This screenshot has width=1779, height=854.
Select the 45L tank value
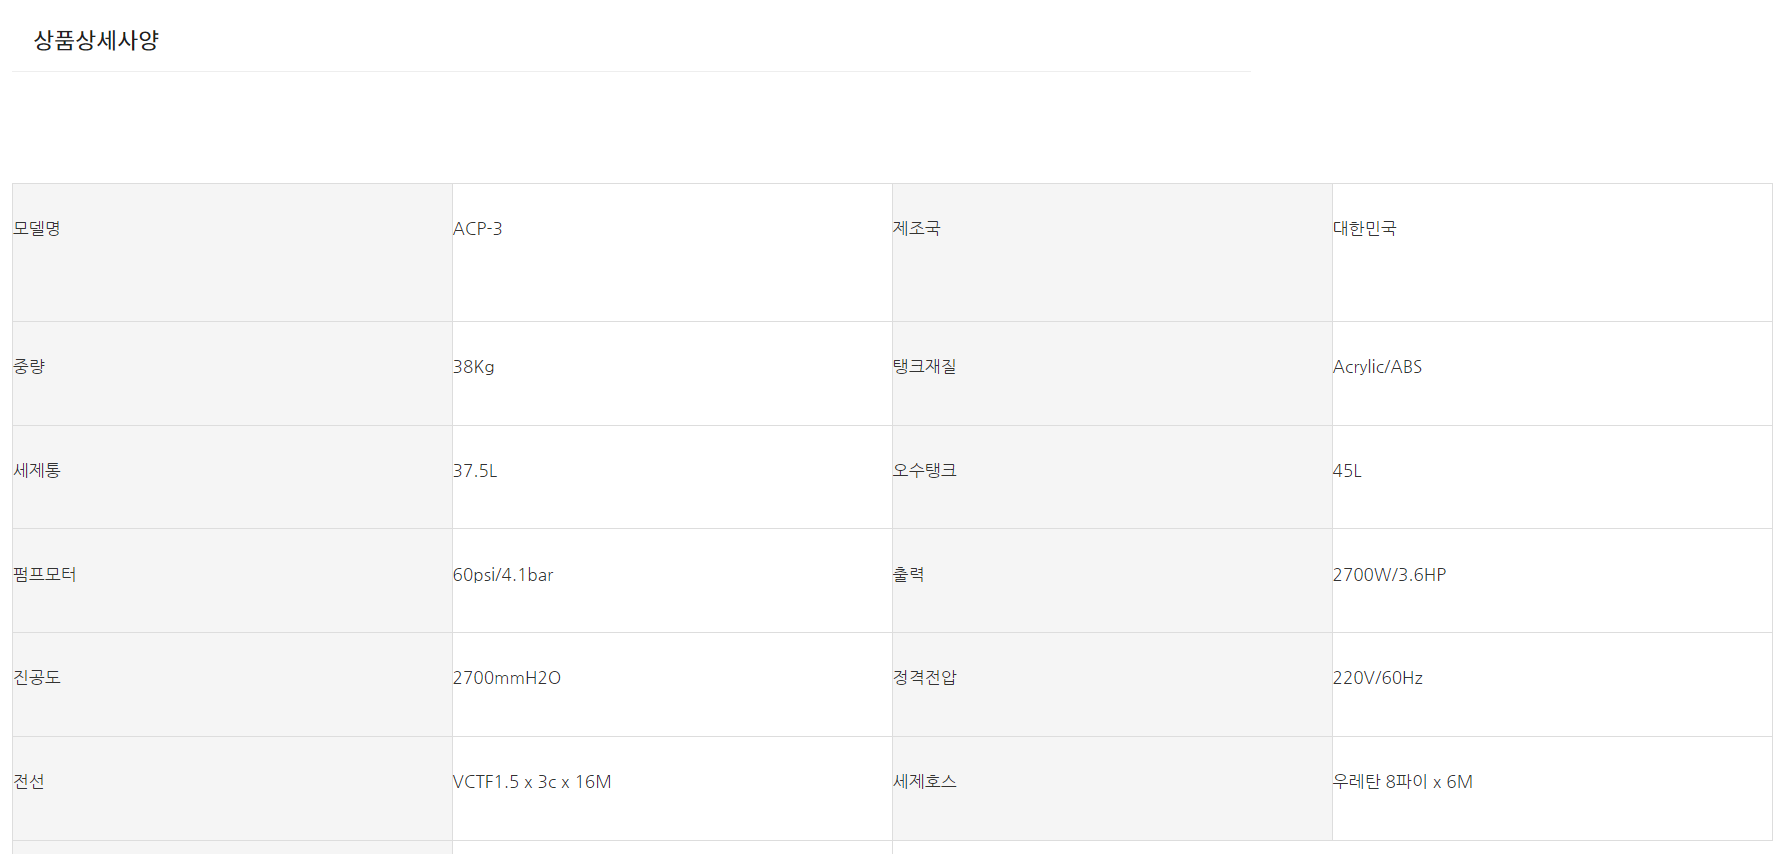click(1347, 470)
